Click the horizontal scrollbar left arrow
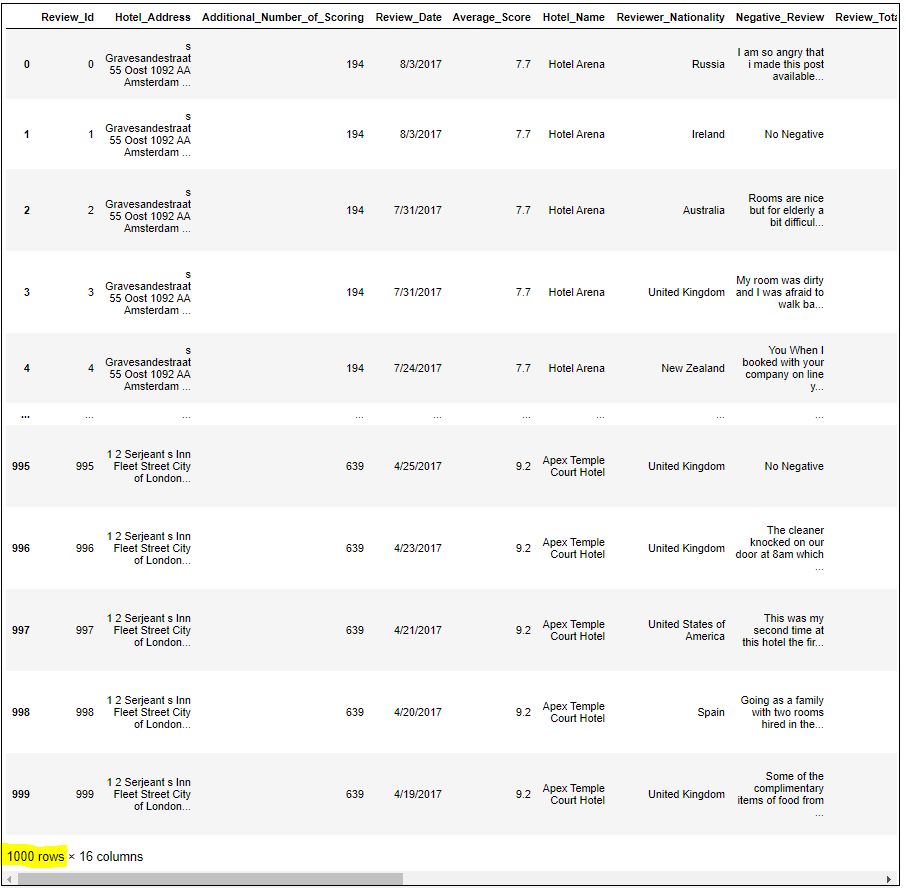 click(9, 879)
